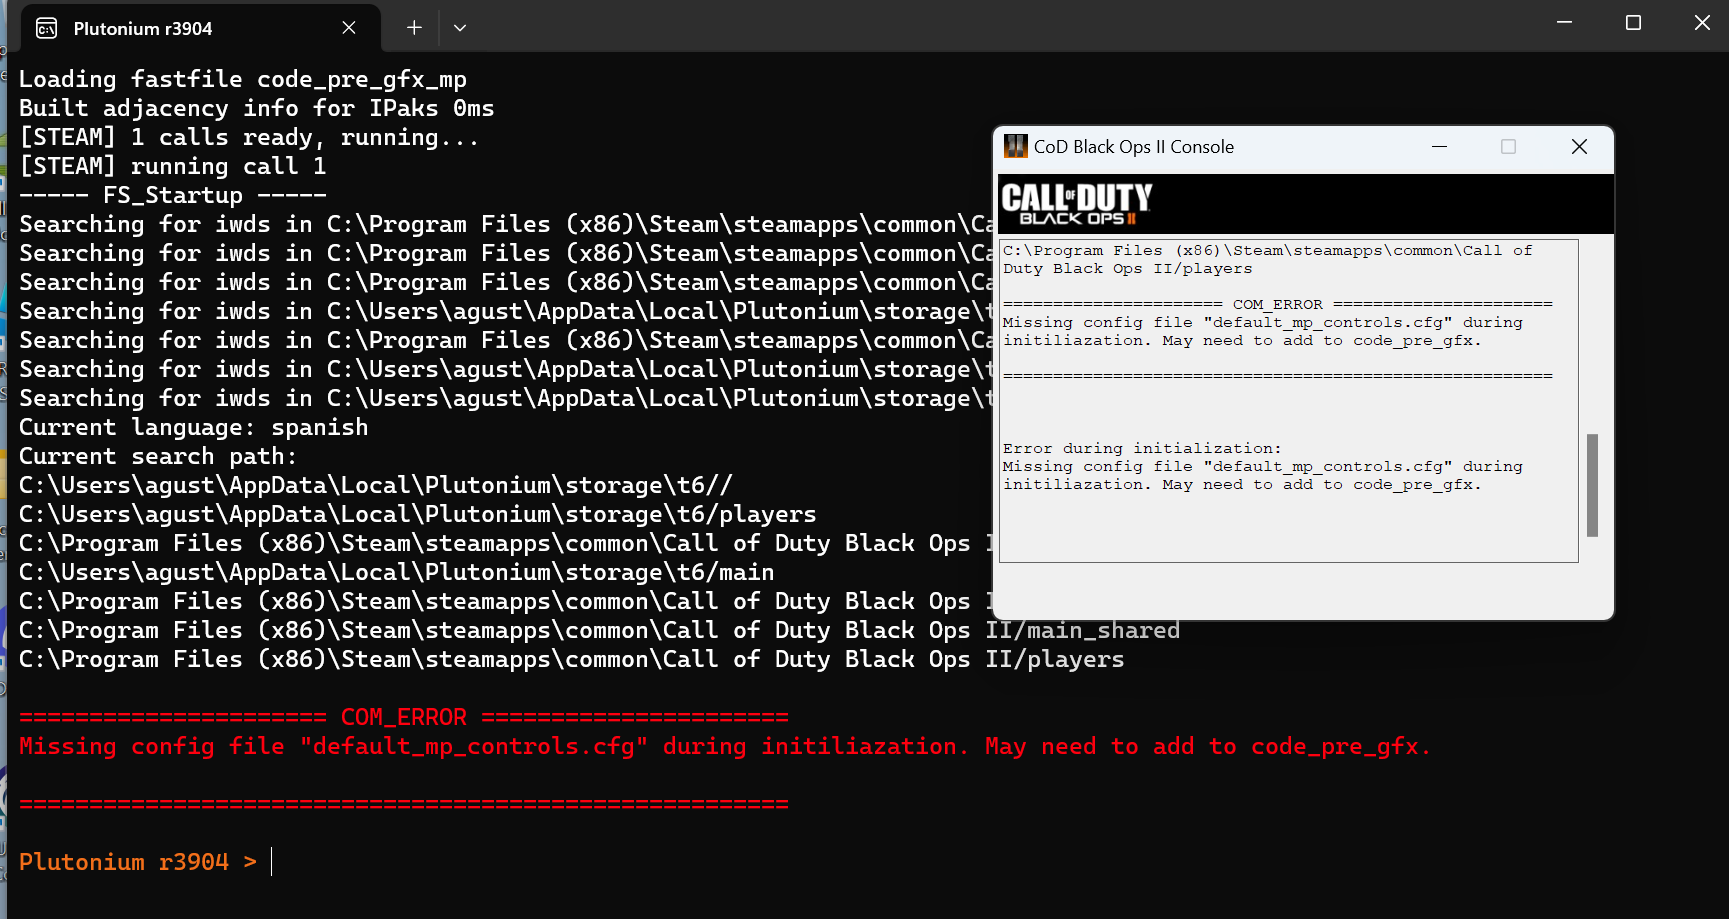Click the console log scrollbar thumb
Viewport: 1729px width, 919px height.
point(1592,485)
